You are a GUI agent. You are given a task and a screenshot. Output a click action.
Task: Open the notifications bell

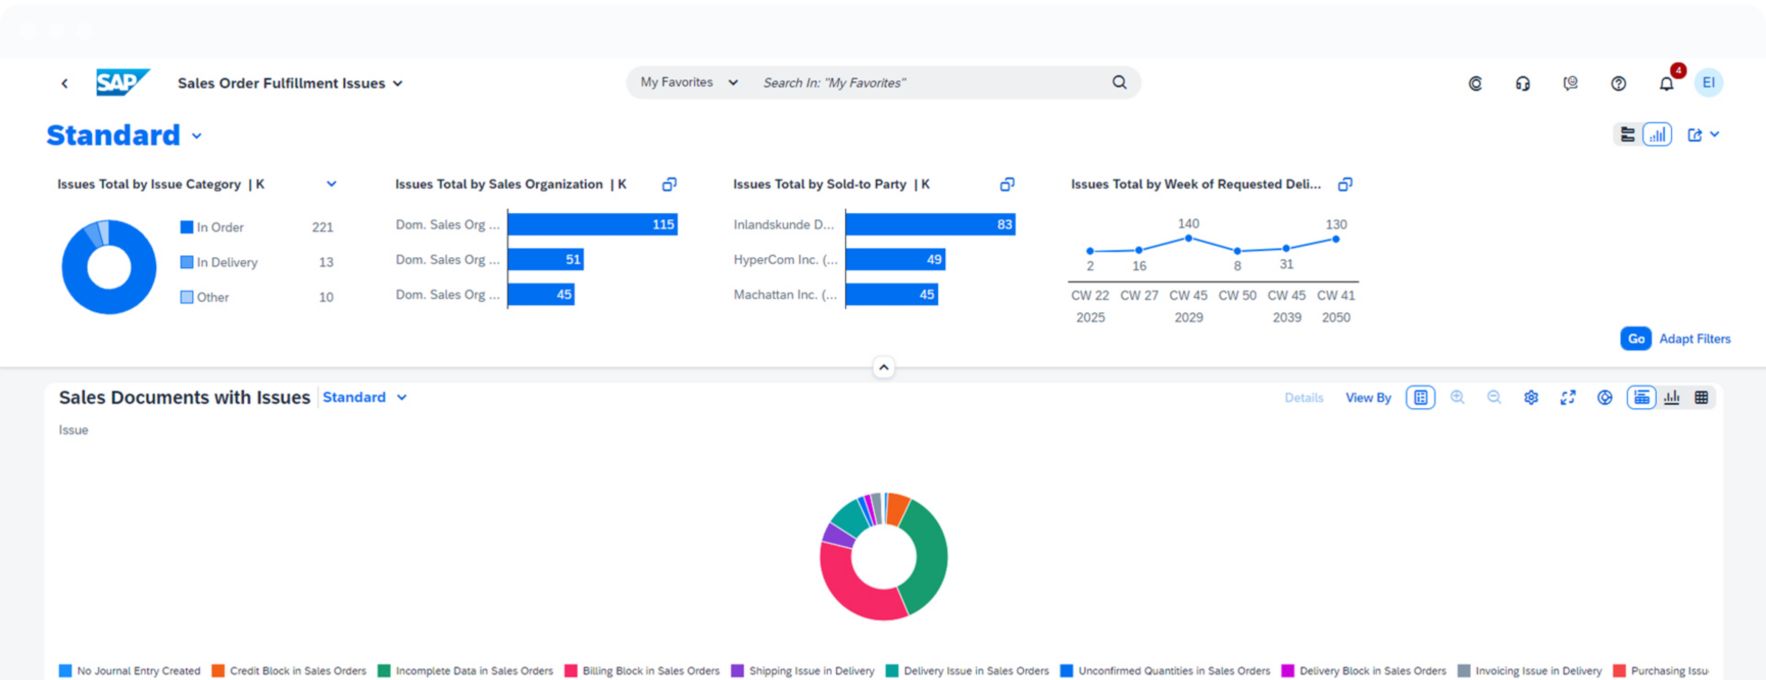point(1666,84)
